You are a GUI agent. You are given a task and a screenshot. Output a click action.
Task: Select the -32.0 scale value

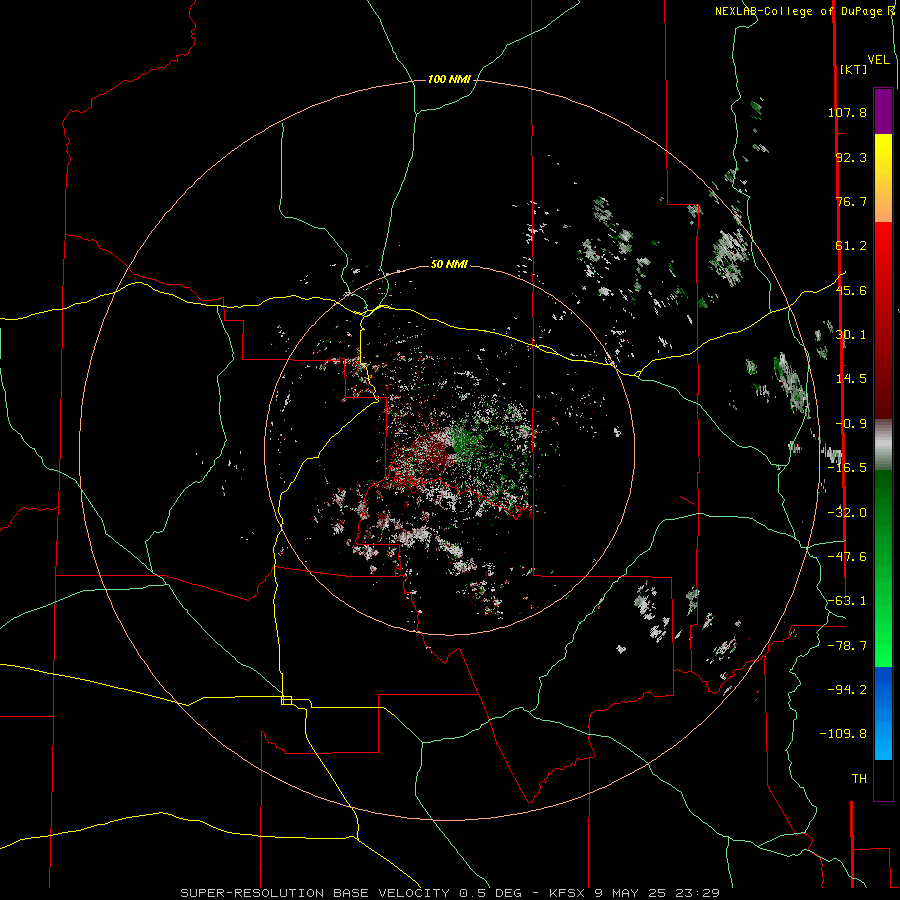[847, 513]
